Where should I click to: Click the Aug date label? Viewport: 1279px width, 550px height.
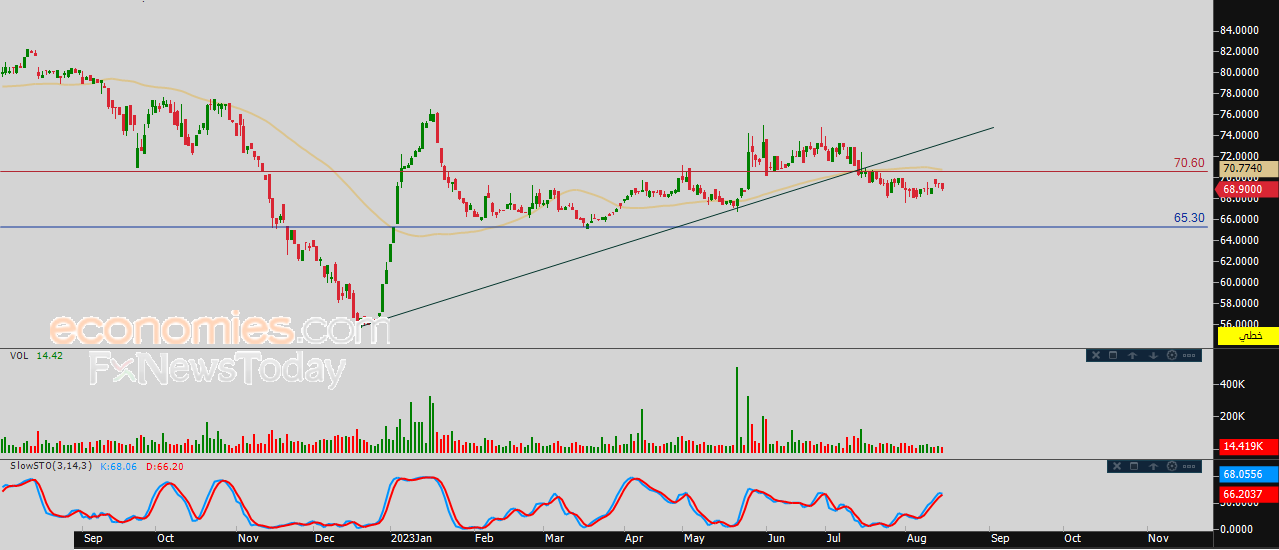[x=915, y=538]
